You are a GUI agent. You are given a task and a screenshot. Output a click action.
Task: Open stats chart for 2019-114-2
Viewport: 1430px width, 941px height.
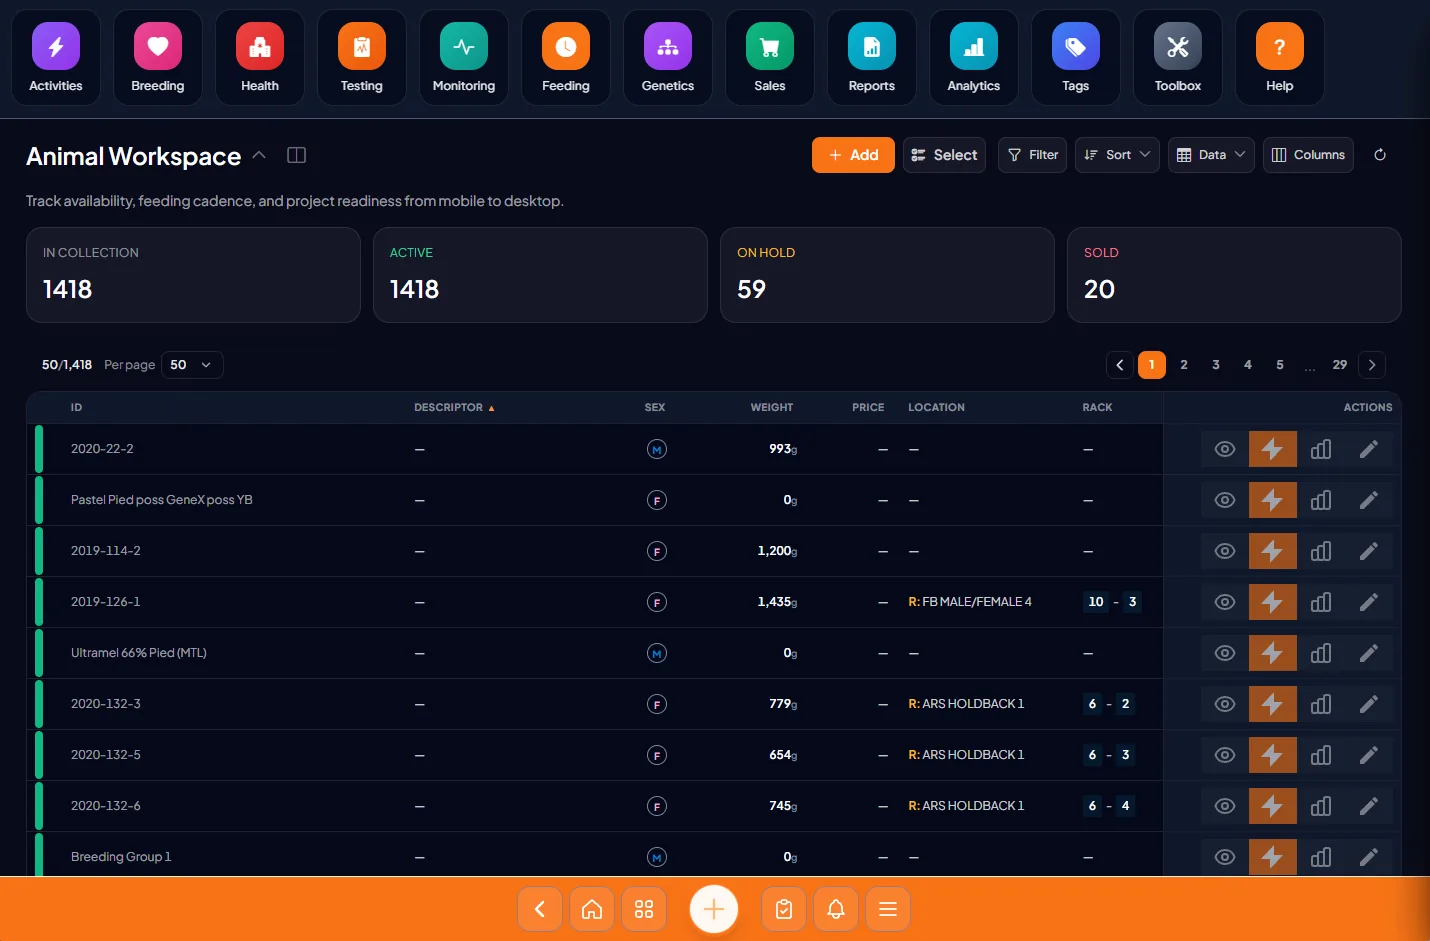[1321, 551]
